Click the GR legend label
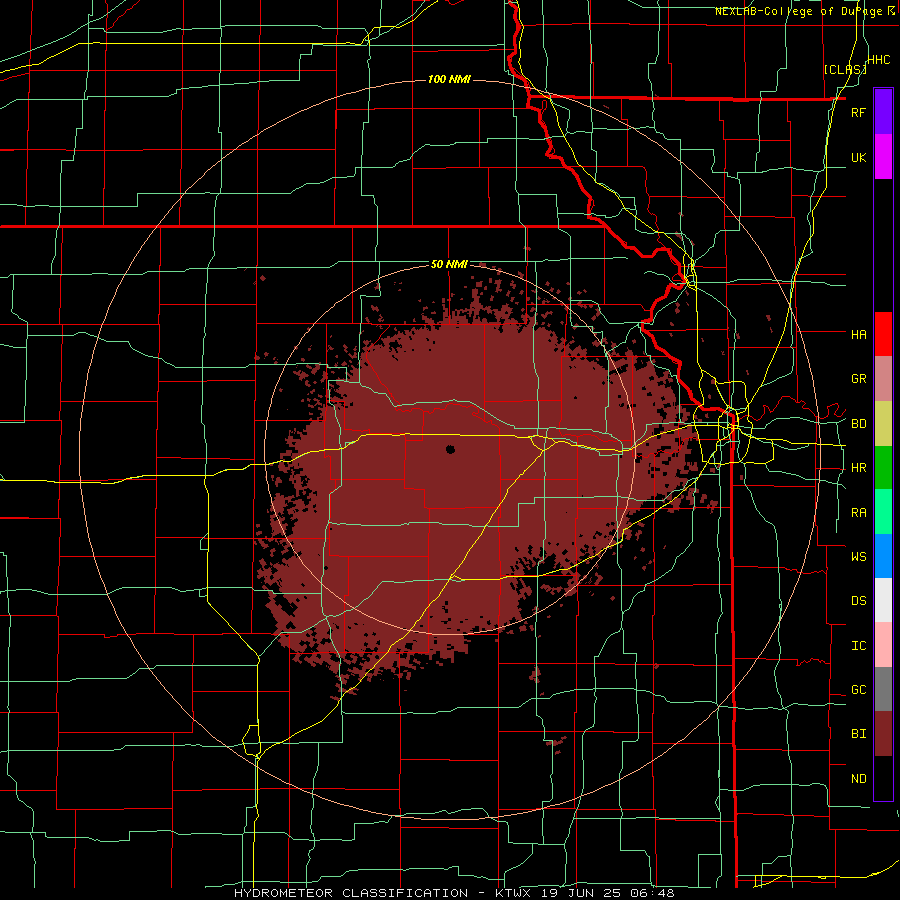This screenshot has width=900, height=900. coord(858,379)
